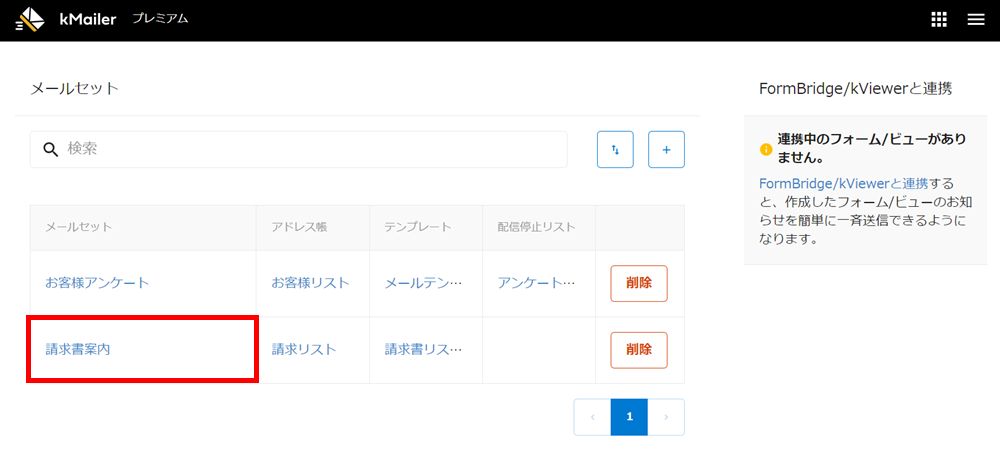Open the apps grid launcher
The height and width of the screenshot is (470, 1000).
point(938,19)
